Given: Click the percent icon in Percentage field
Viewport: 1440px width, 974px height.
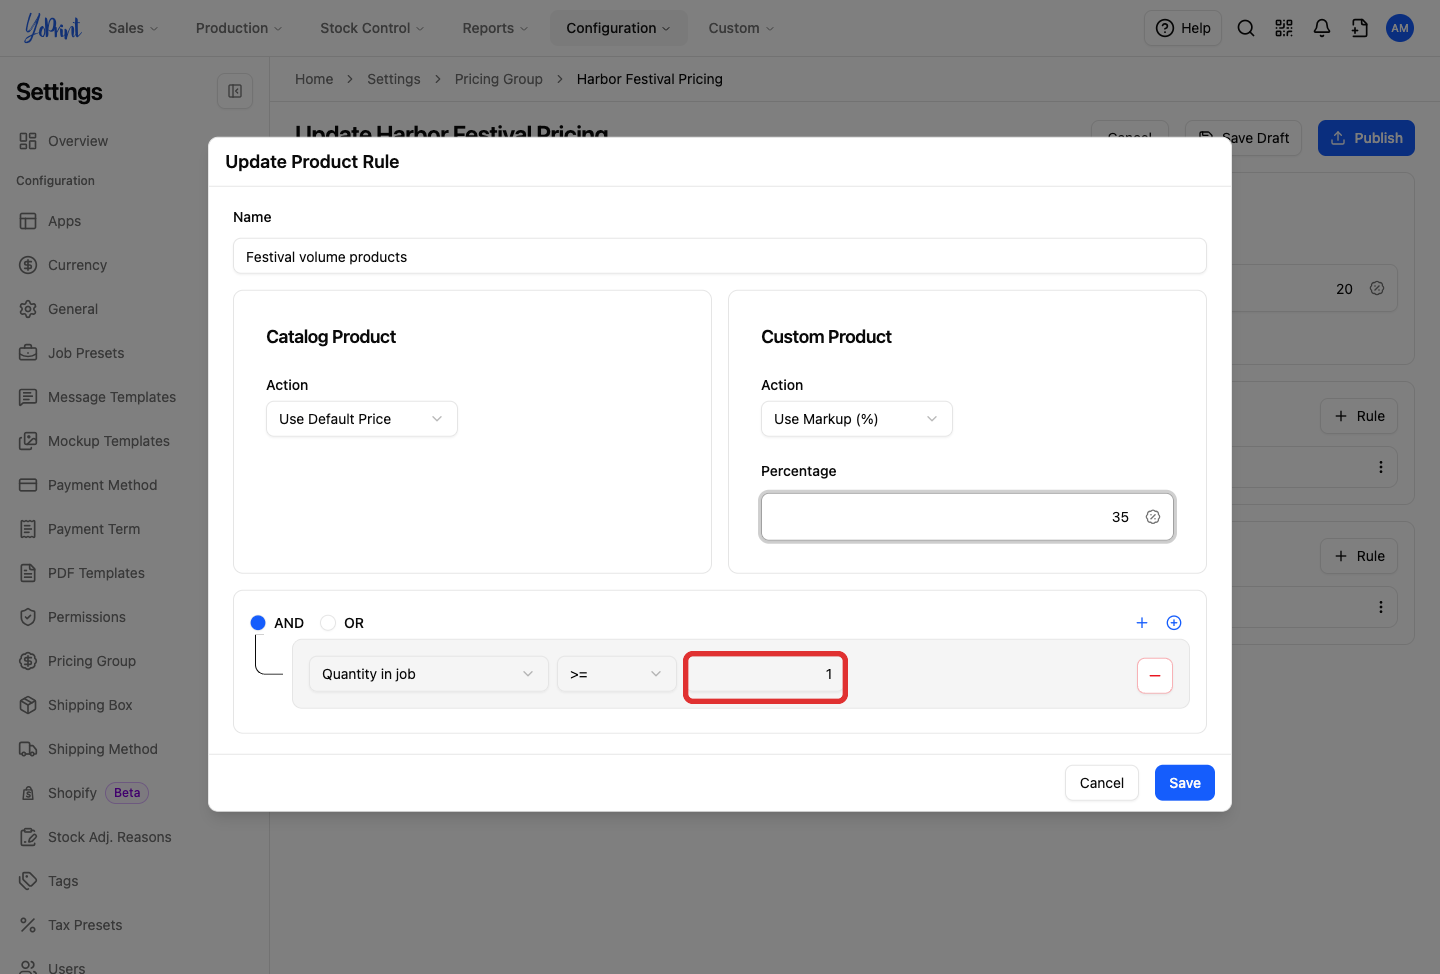Looking at the screenshot, I should coord(1153,517).
